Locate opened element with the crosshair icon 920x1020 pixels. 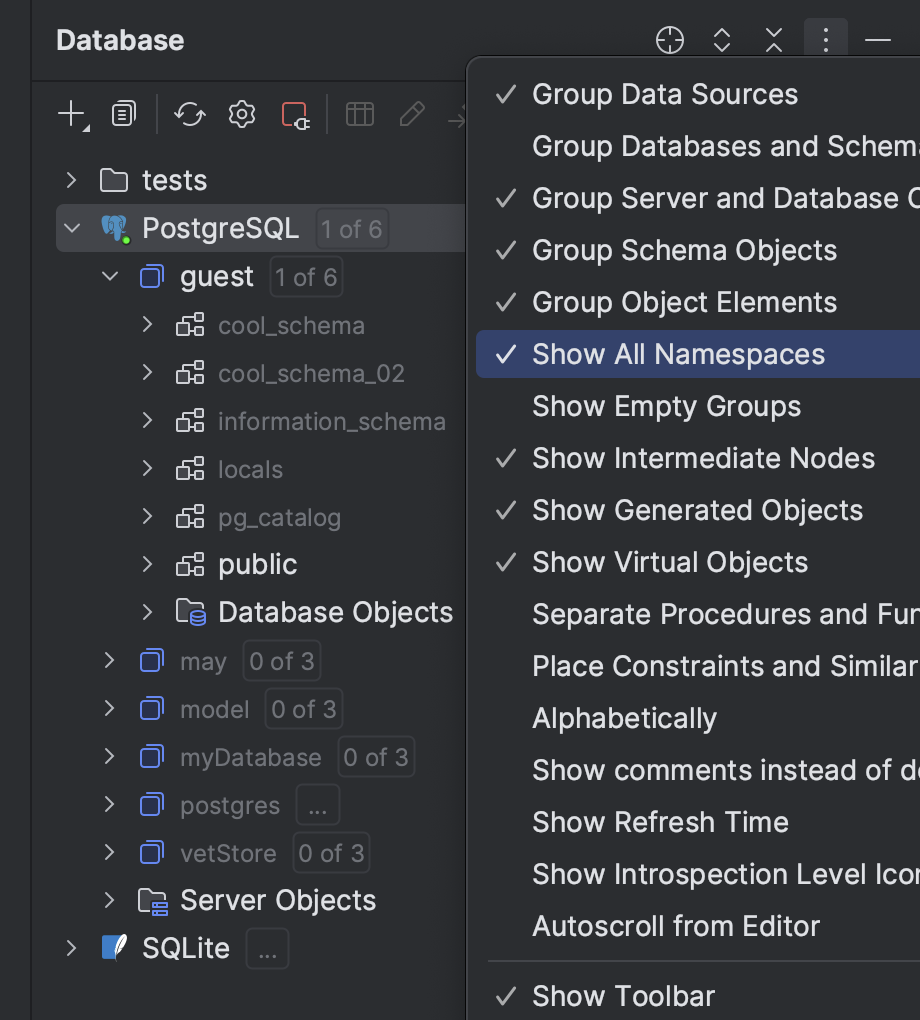tap(669, 40)
